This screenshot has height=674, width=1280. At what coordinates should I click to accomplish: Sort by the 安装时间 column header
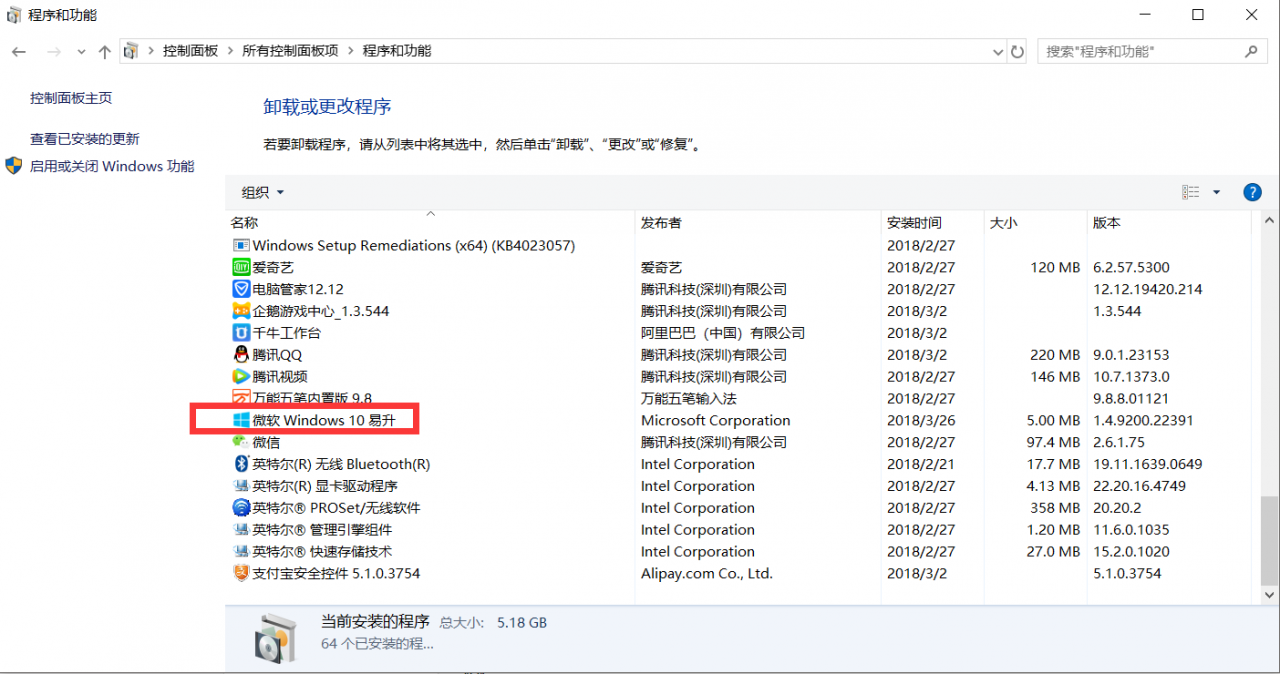(914, 223)
